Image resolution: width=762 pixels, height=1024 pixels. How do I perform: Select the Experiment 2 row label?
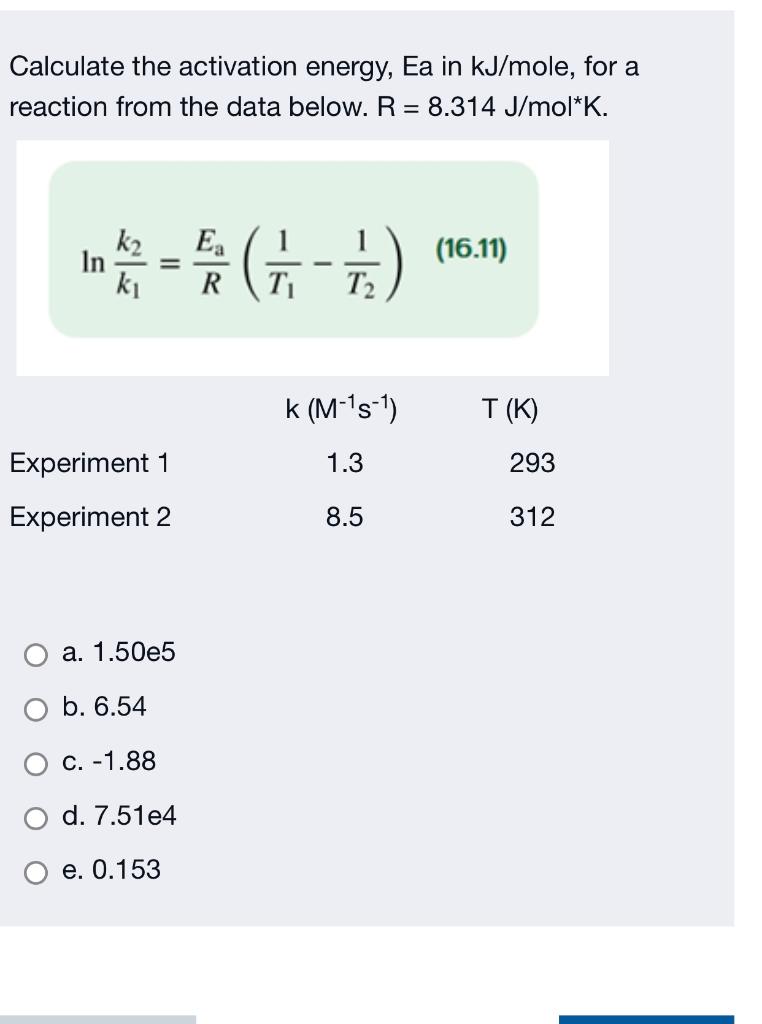pyautogui.click(x=89, y=515)
